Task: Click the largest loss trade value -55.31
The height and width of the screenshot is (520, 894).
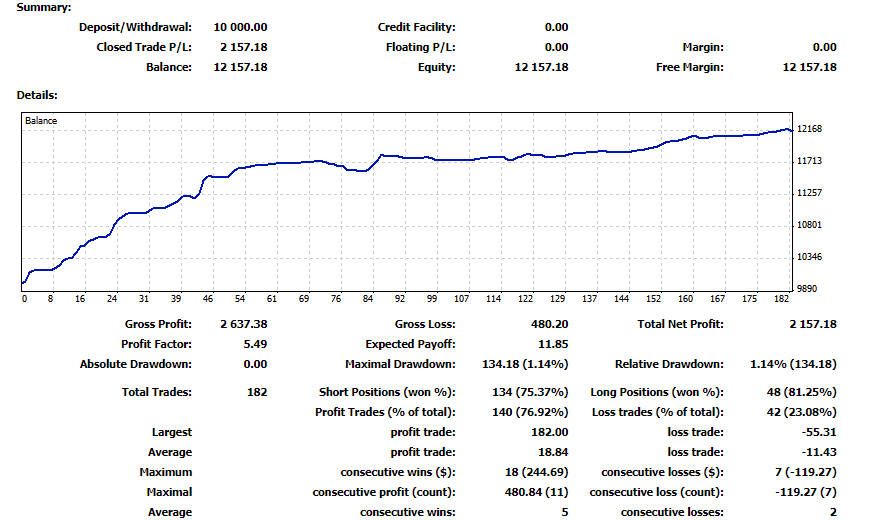Action: (x=819, y=432)
